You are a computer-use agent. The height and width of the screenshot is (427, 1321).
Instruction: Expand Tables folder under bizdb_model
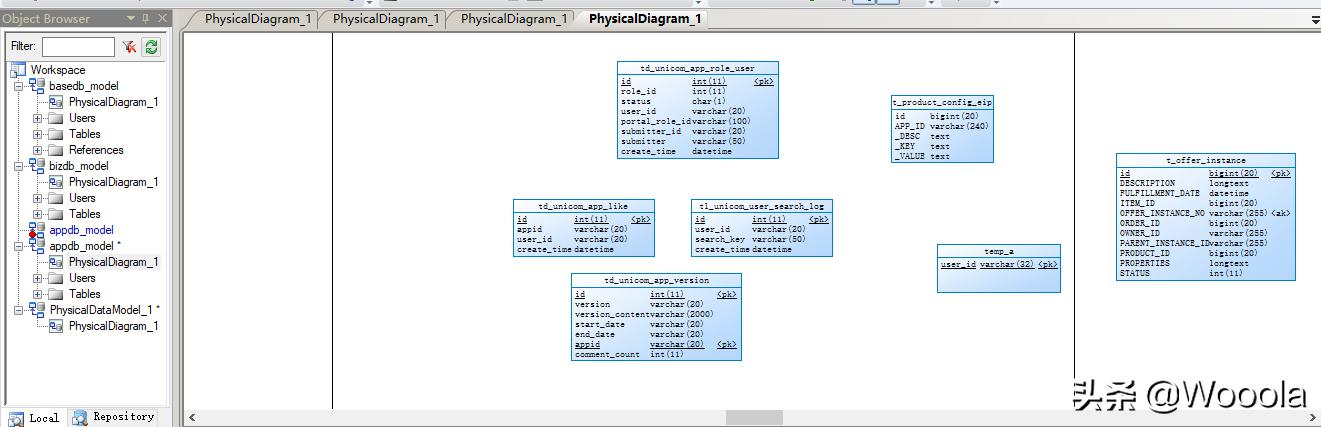(38, 214)
